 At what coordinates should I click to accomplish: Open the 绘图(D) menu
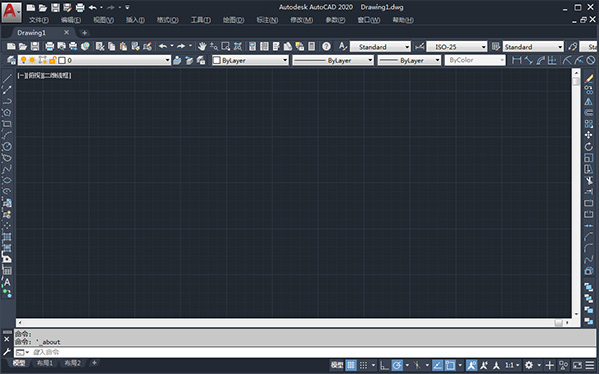[x=233, y=20]
